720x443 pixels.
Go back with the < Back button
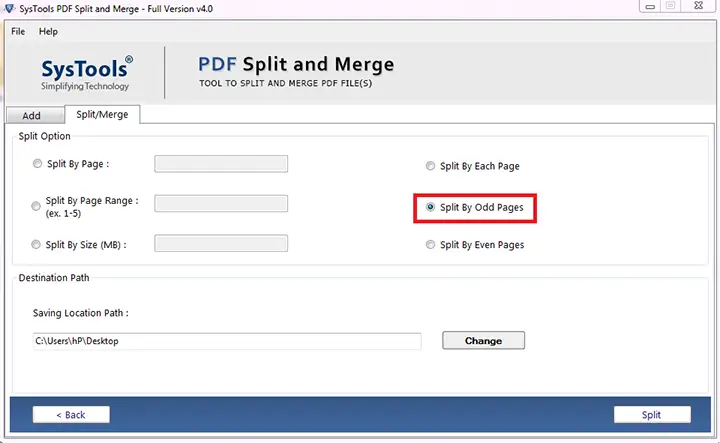point(71,415)
